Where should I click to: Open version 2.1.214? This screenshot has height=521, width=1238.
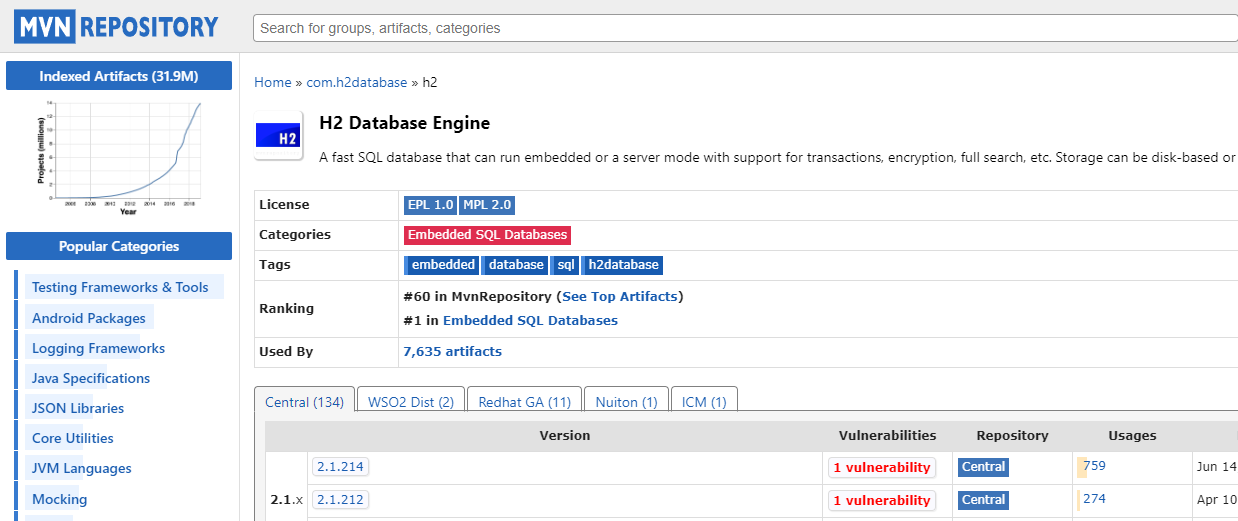tap(341, 467)
